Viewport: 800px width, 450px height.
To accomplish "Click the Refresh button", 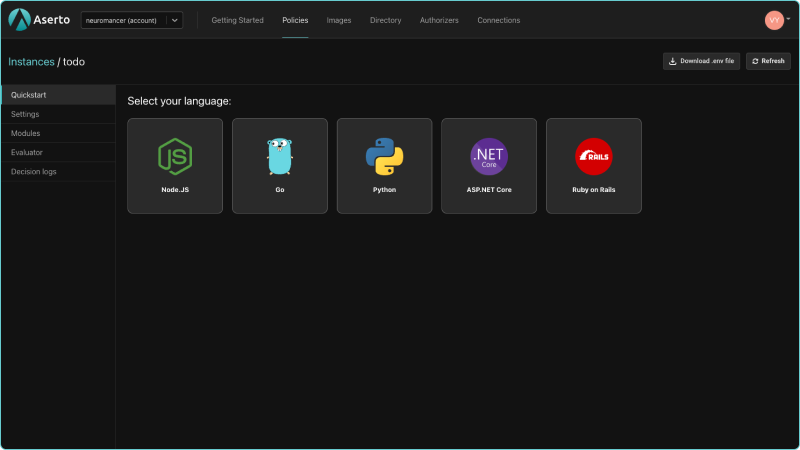I will click(768, 61).
